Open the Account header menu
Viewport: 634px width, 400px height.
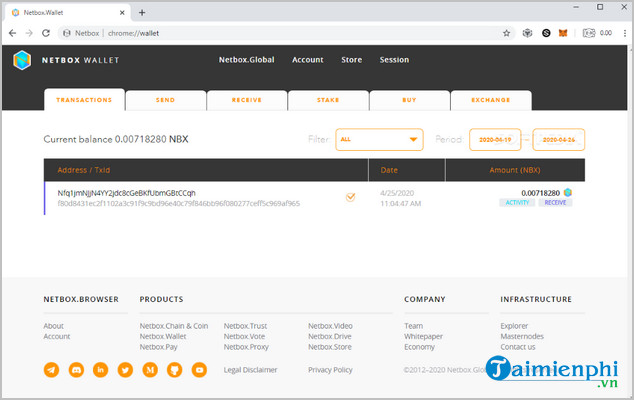click(x=308, y=60)
